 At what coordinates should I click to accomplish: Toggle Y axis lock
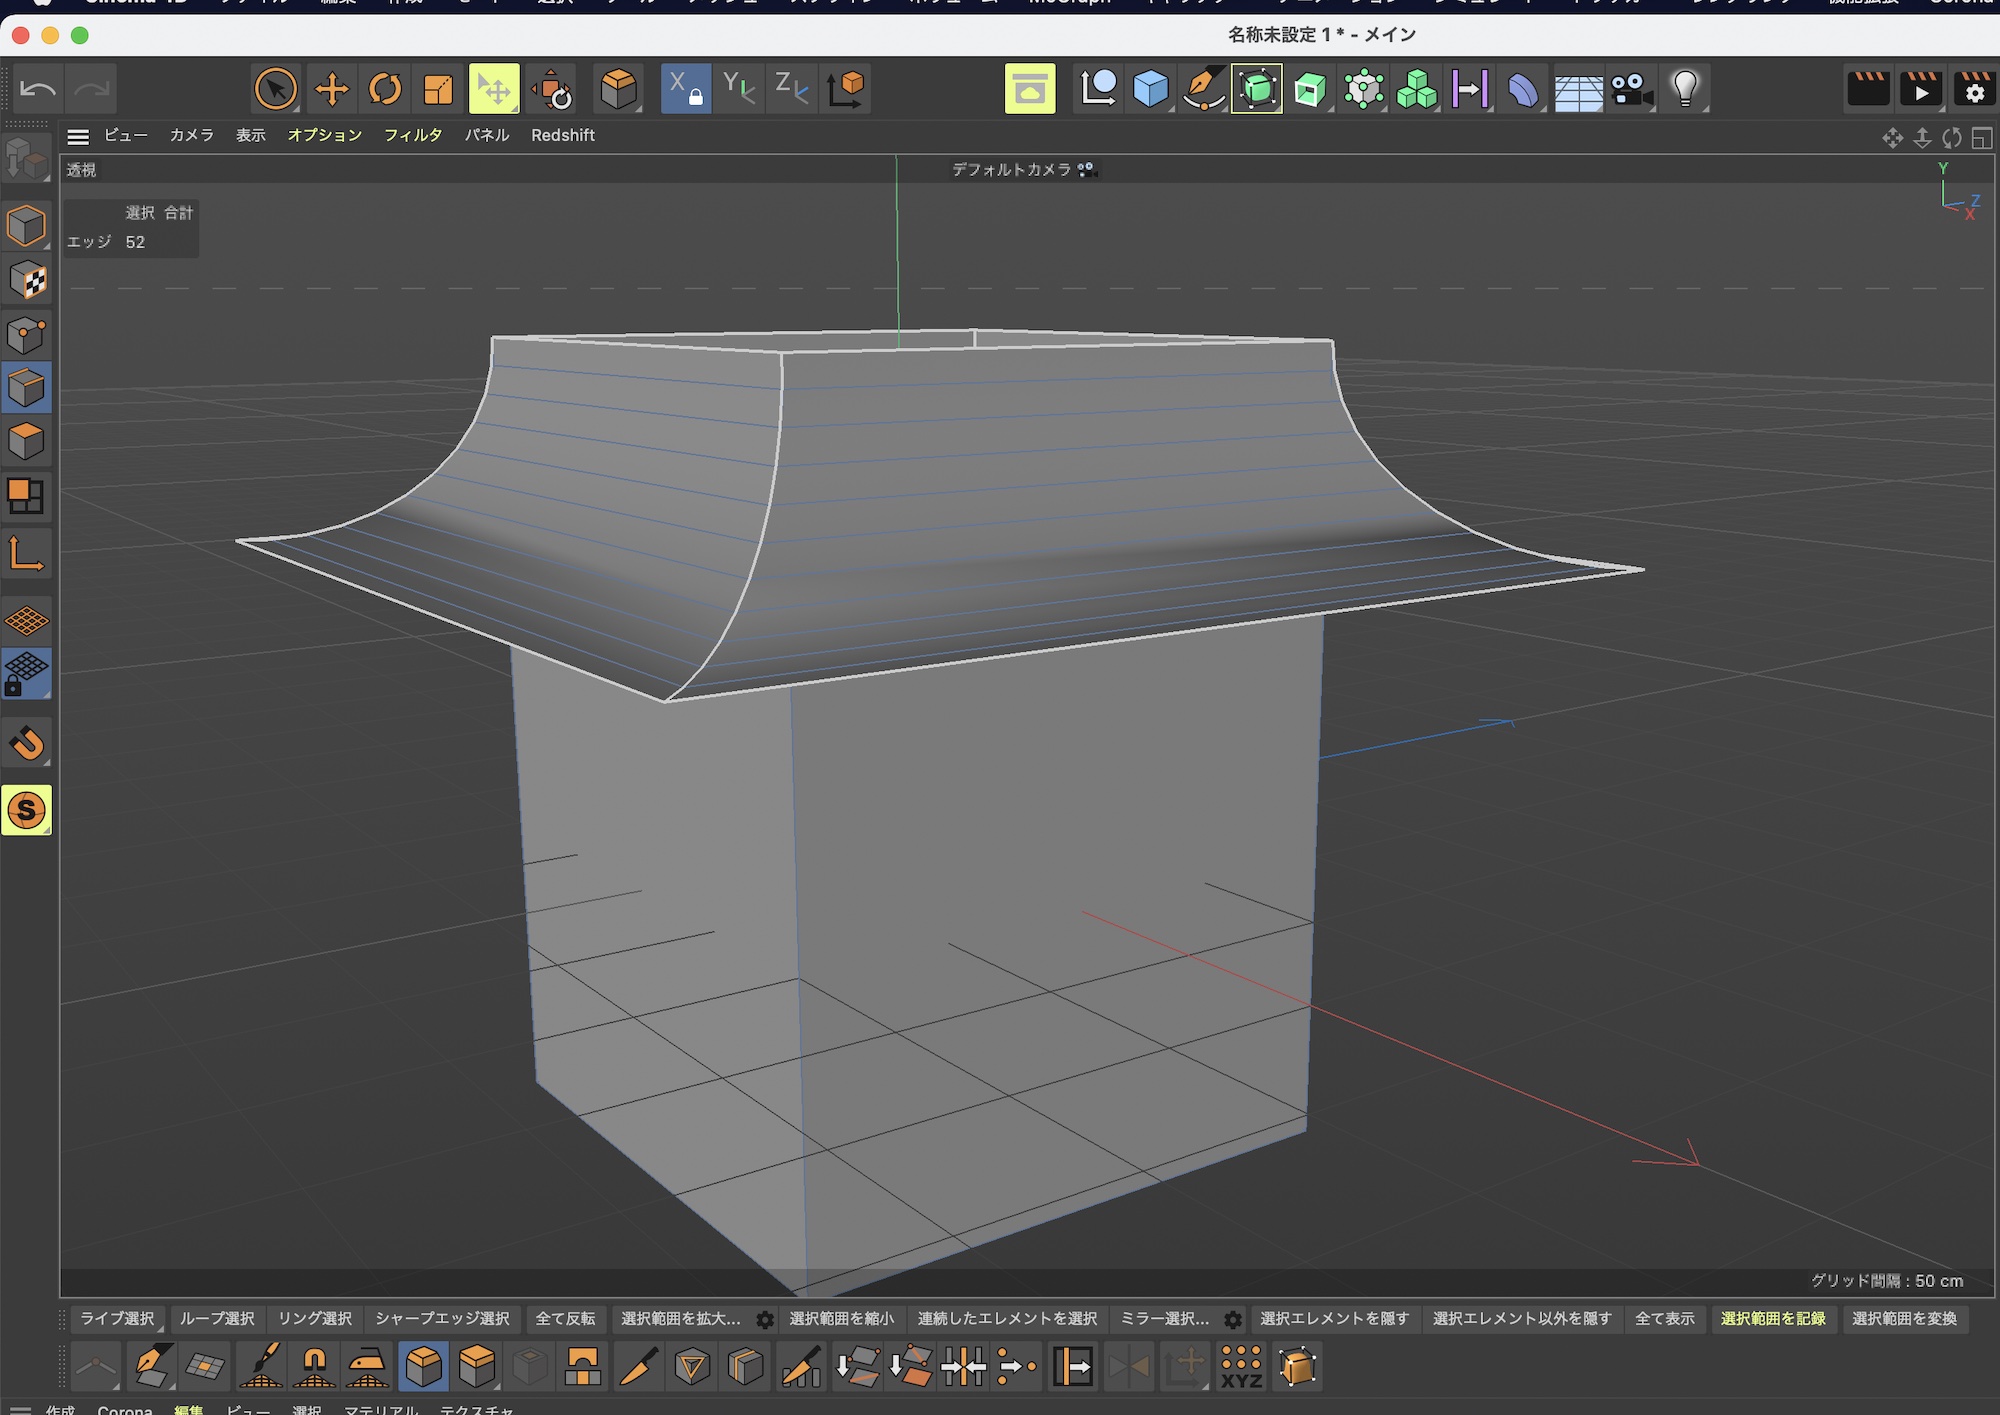pyautogui.click(x=738, y=89)
